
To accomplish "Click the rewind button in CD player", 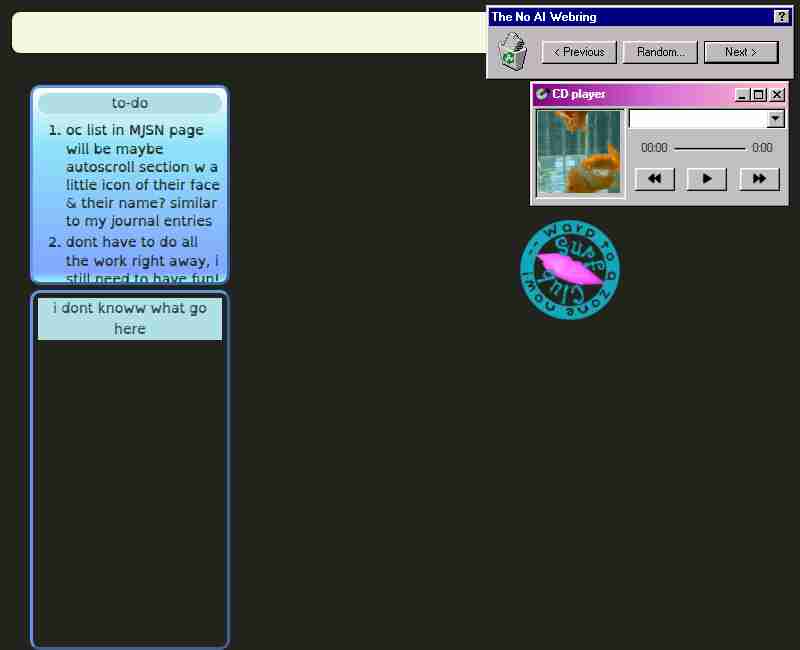I will [x=655, y=179].
